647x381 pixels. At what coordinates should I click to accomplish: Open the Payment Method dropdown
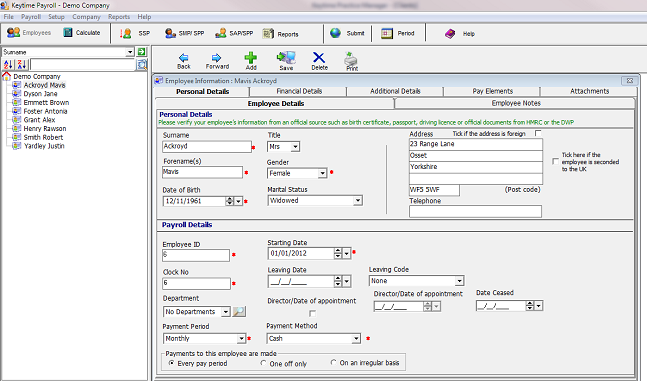(x=356, y=338)
